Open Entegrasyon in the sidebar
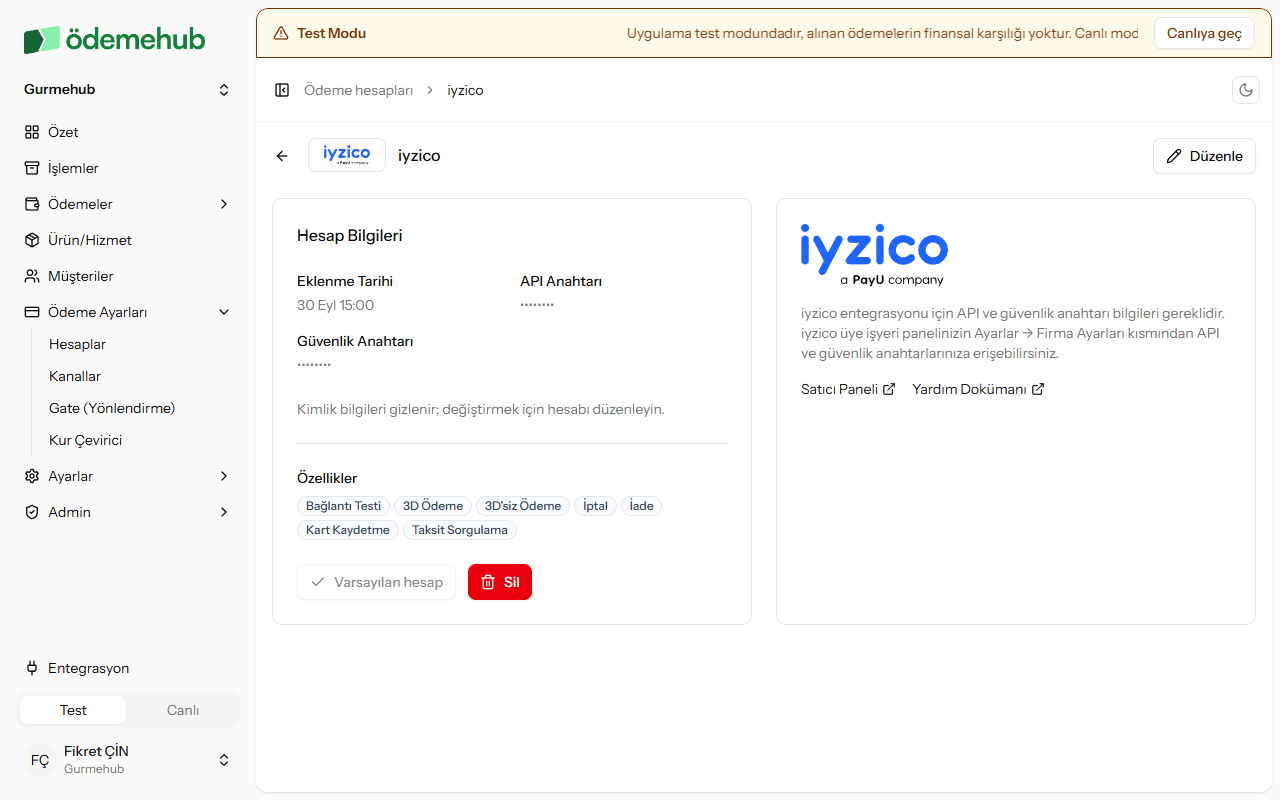The width and height of the screenshot is (1280, 800). 128,668
